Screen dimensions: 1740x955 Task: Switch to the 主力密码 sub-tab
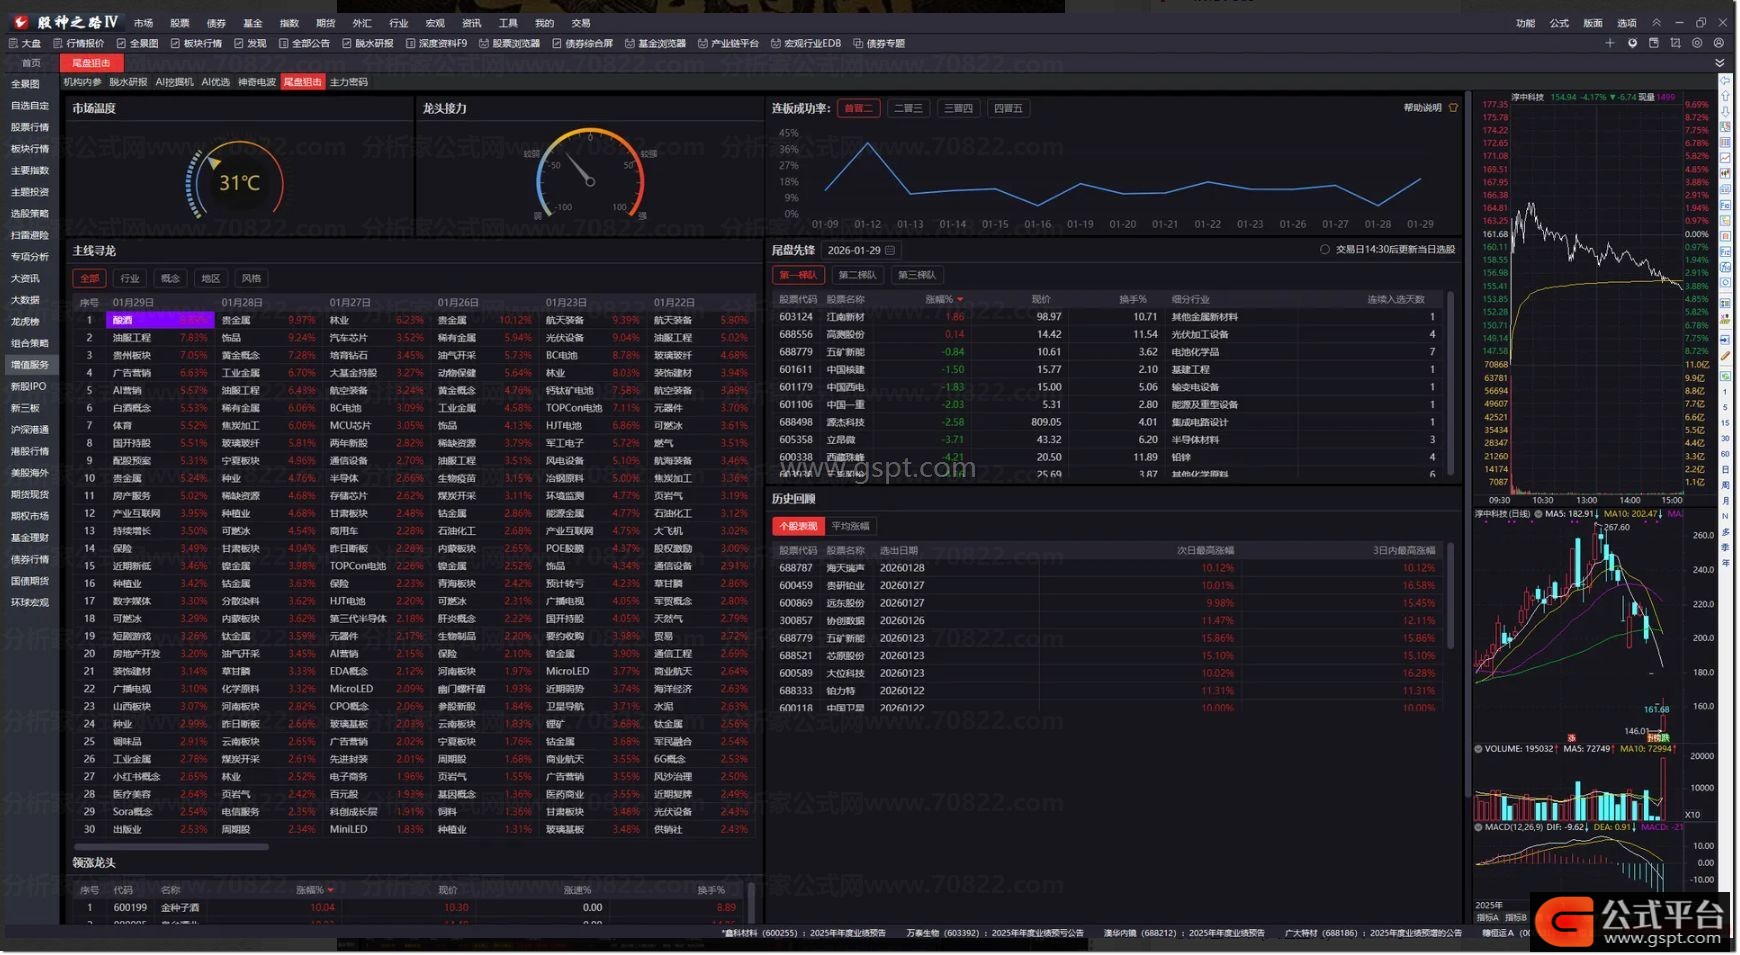349,82
